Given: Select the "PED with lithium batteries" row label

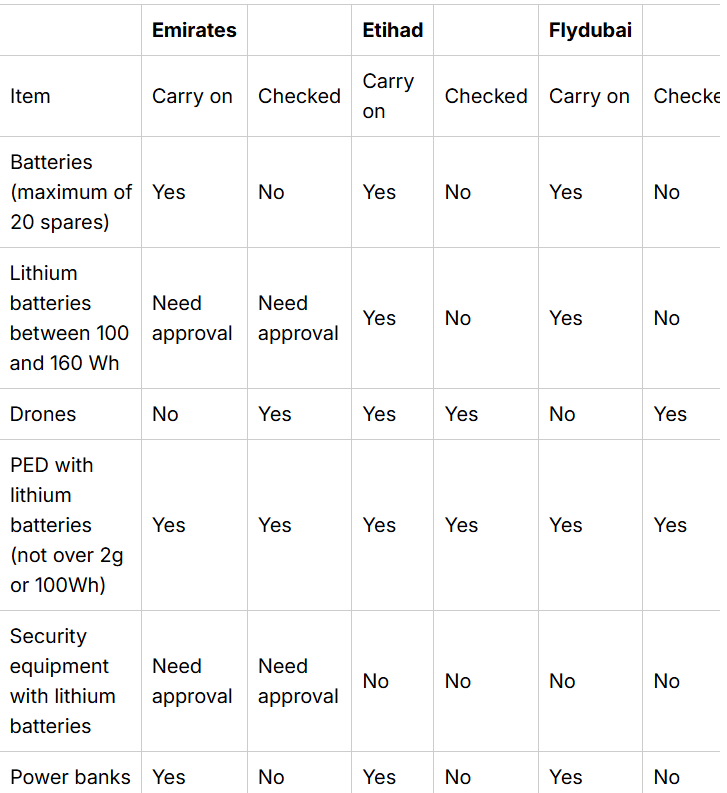Looking at the screenshot, I should pyautogui.click(x=67, y=525).
